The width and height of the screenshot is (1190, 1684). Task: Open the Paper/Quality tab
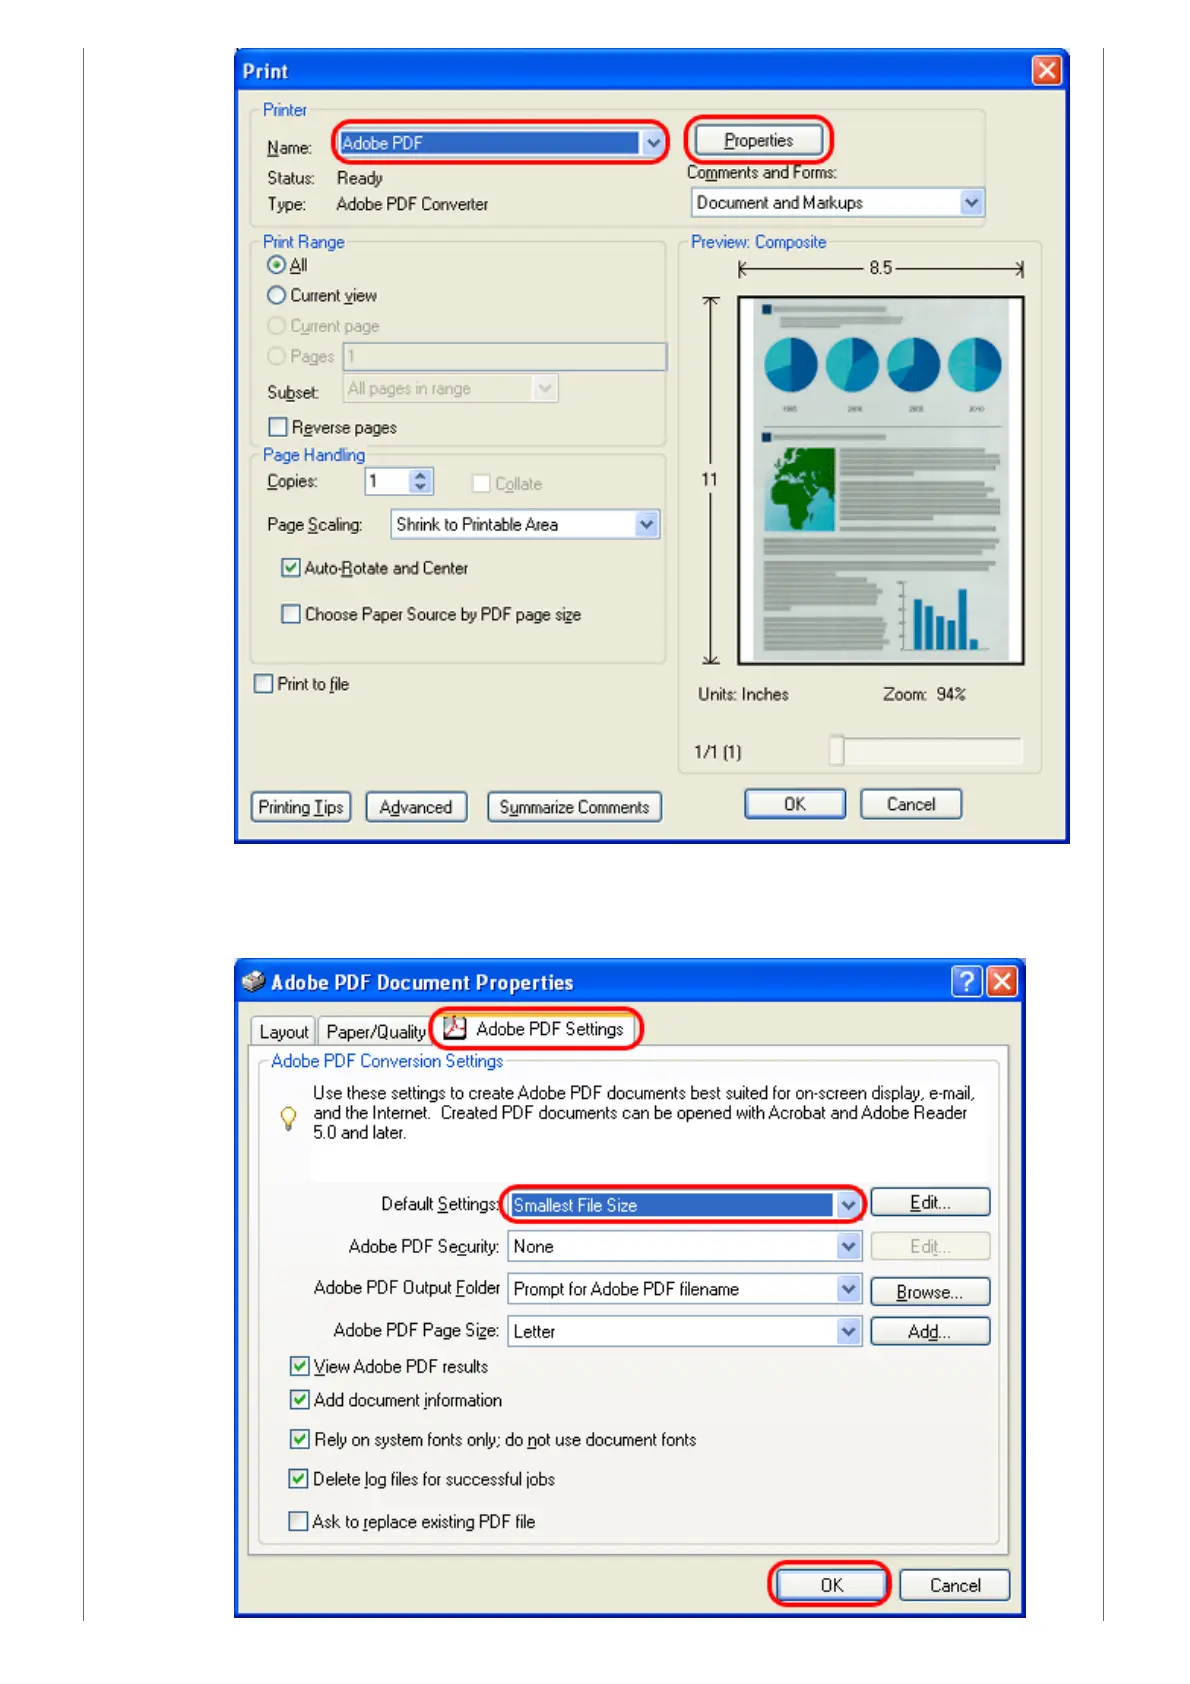coord(376,1032)
